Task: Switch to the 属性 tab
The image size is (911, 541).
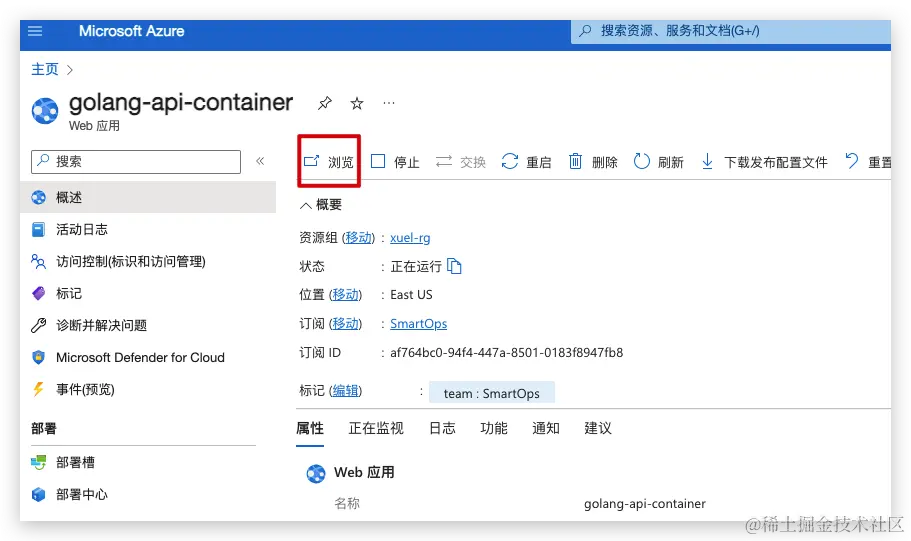Action: [310, 428]
